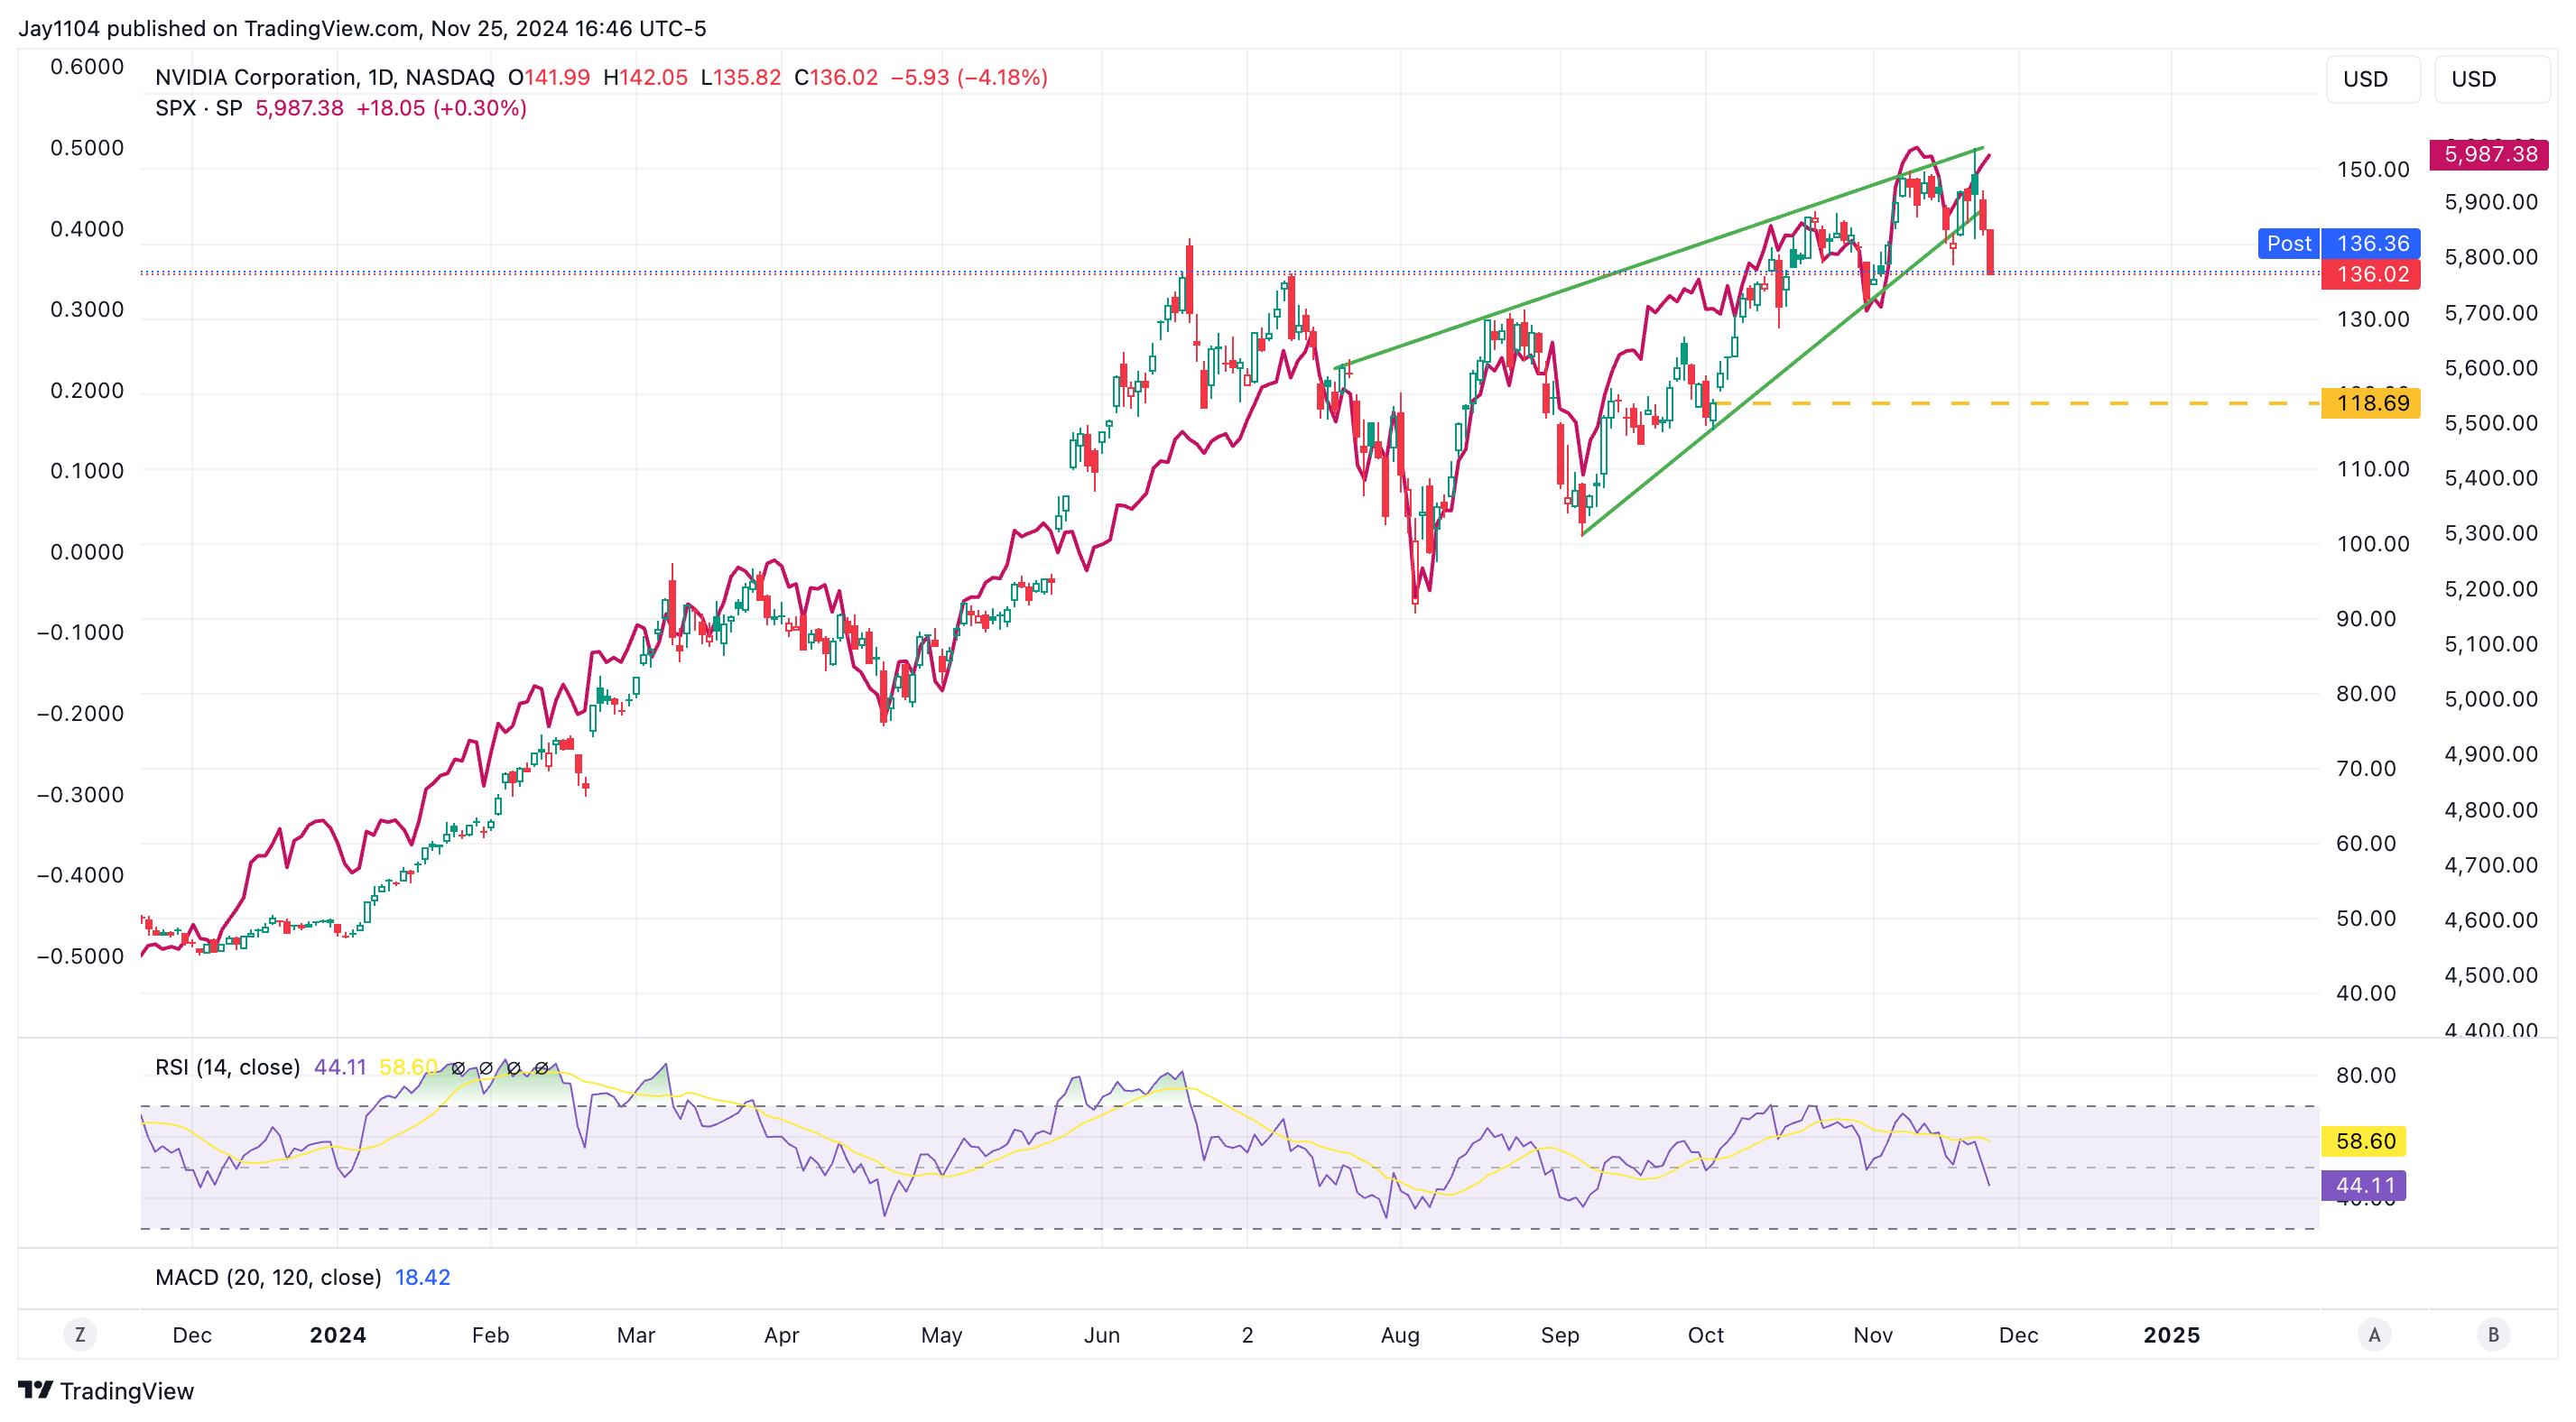Click the RSI legend value 44.11
The width and height of the screenshot is (2576, 1422).
[x=340, y=1067]
